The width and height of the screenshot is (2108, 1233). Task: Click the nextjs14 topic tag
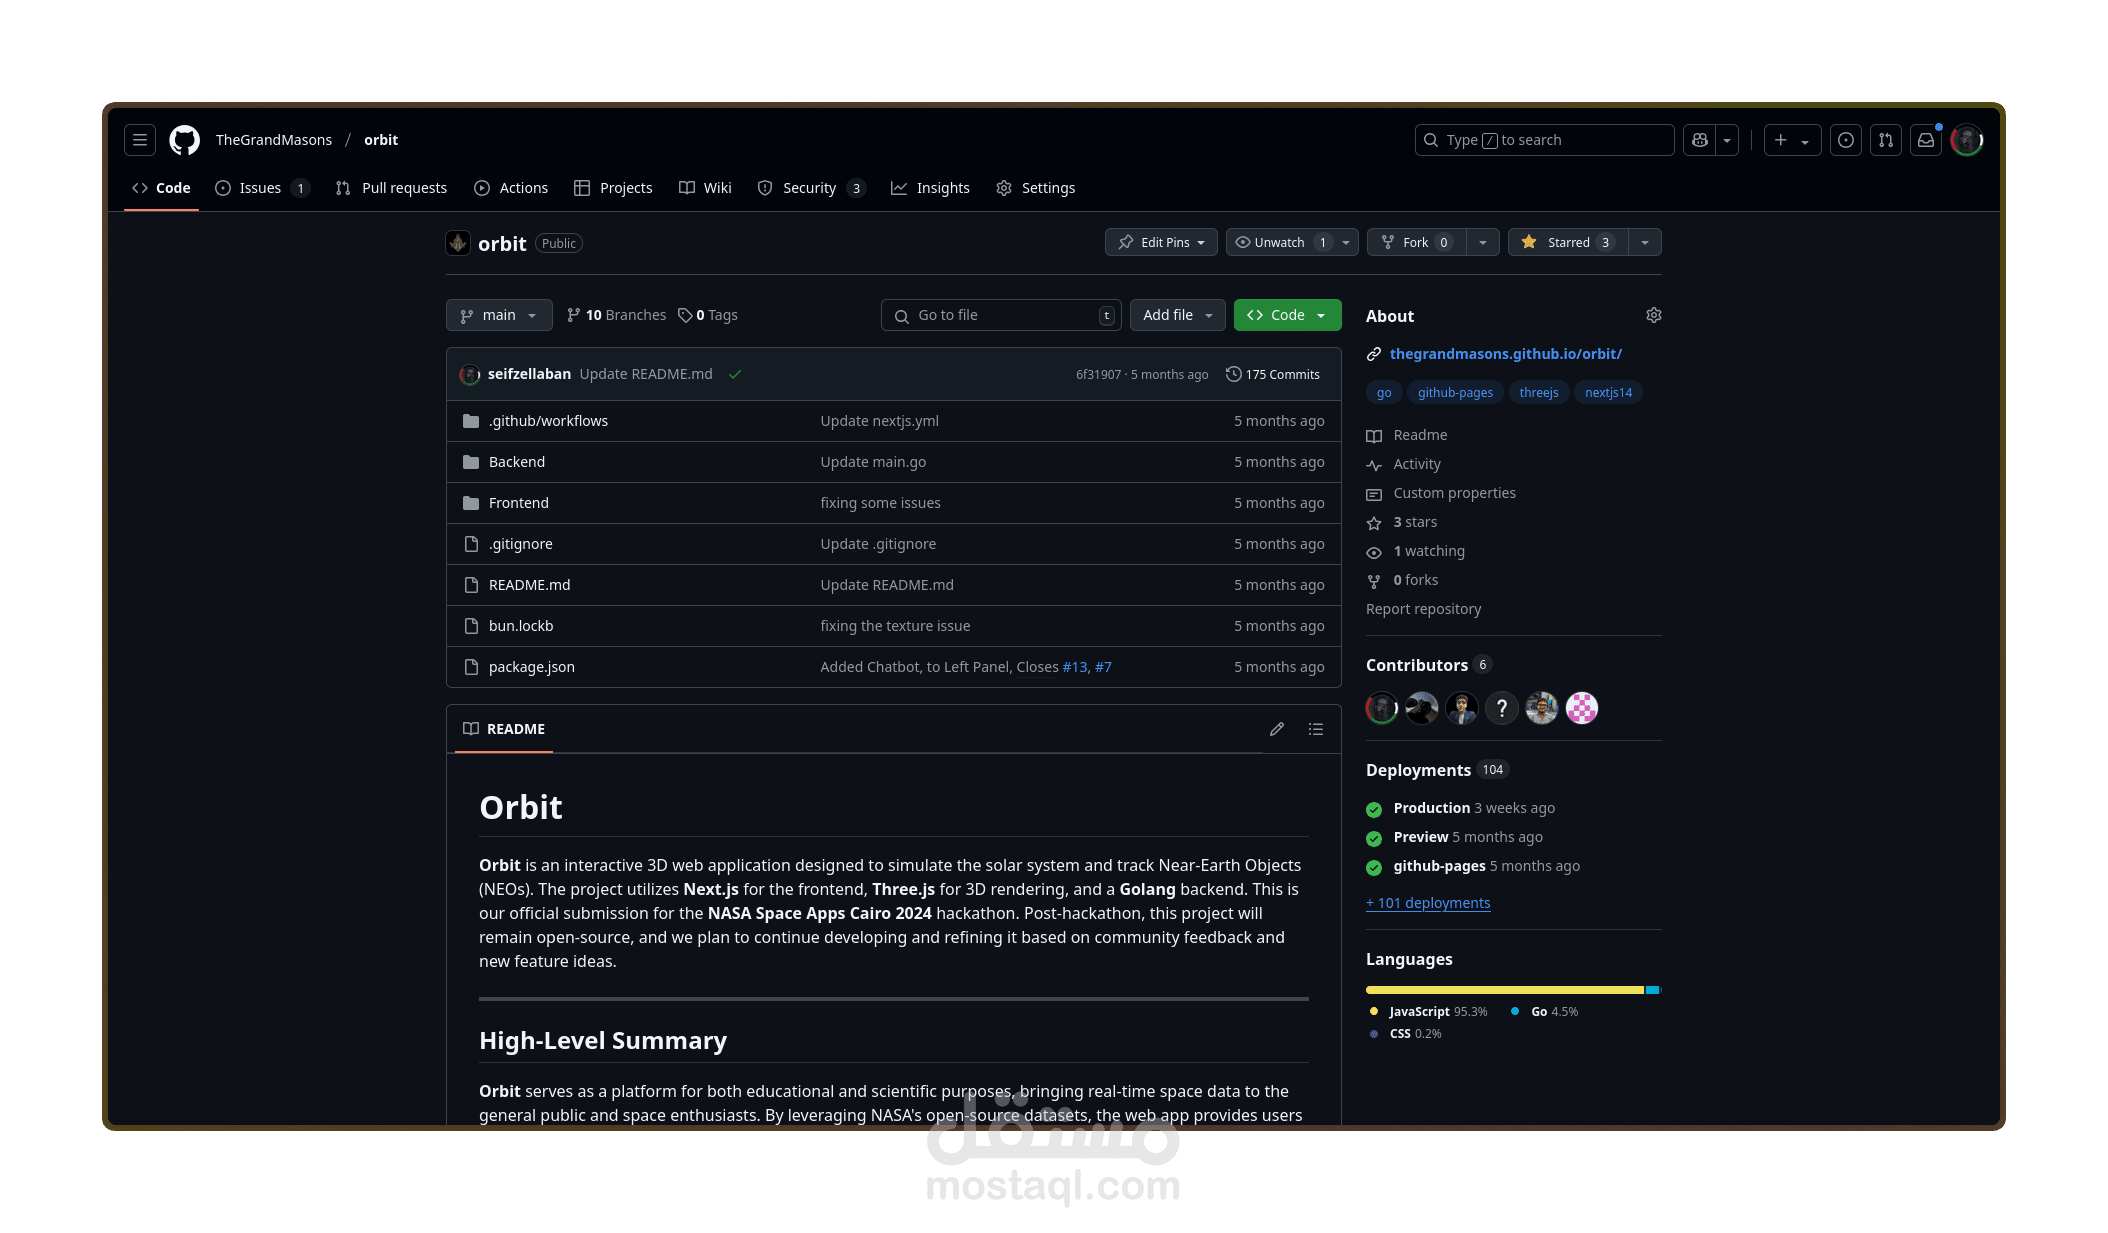[1608, 392]
